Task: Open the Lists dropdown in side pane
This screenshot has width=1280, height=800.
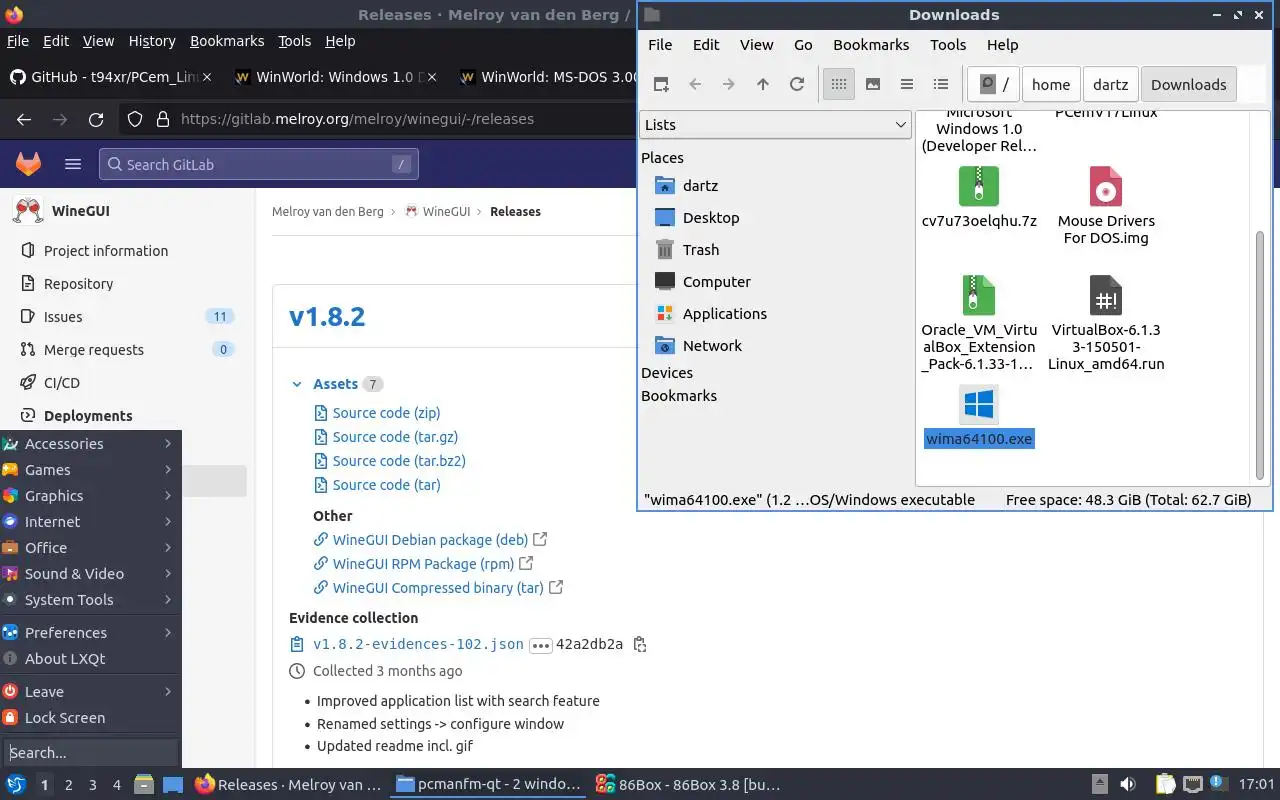Action: [775, 124]
